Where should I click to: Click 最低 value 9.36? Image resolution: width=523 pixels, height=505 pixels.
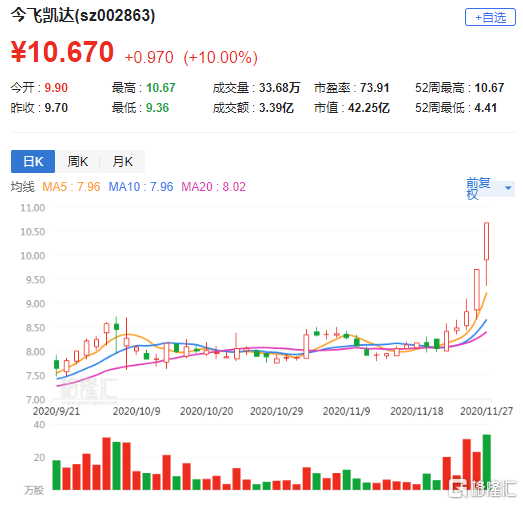click(x=157, y=108)
